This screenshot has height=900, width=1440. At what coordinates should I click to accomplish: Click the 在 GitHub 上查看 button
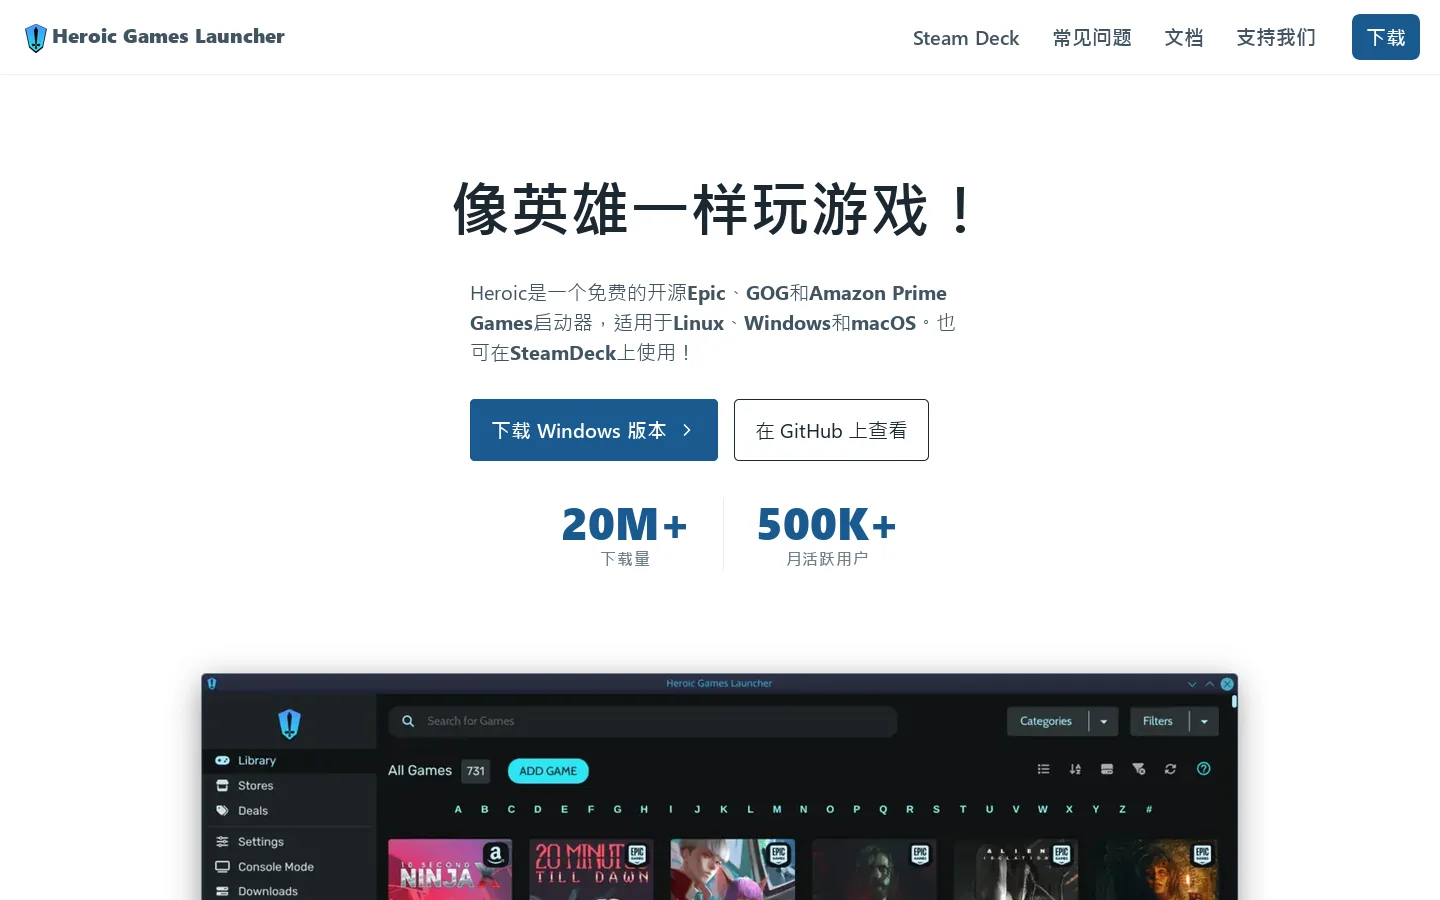pos(831,430)
